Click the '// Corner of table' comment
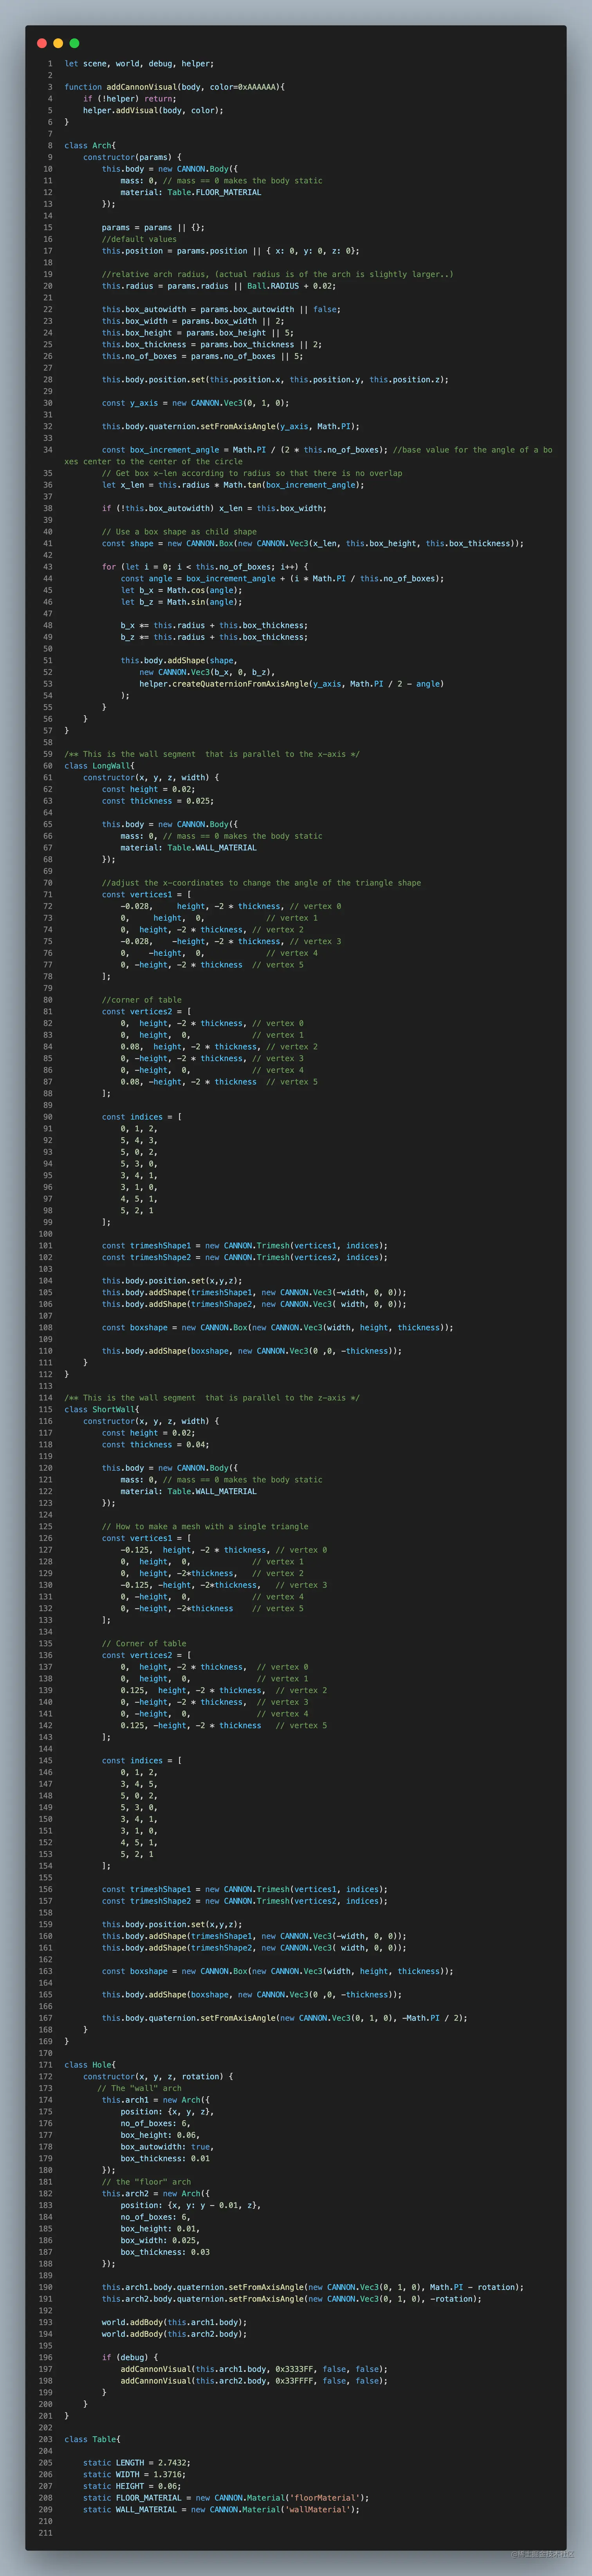The image size is (592, 2576). (x=144, y=1644)
